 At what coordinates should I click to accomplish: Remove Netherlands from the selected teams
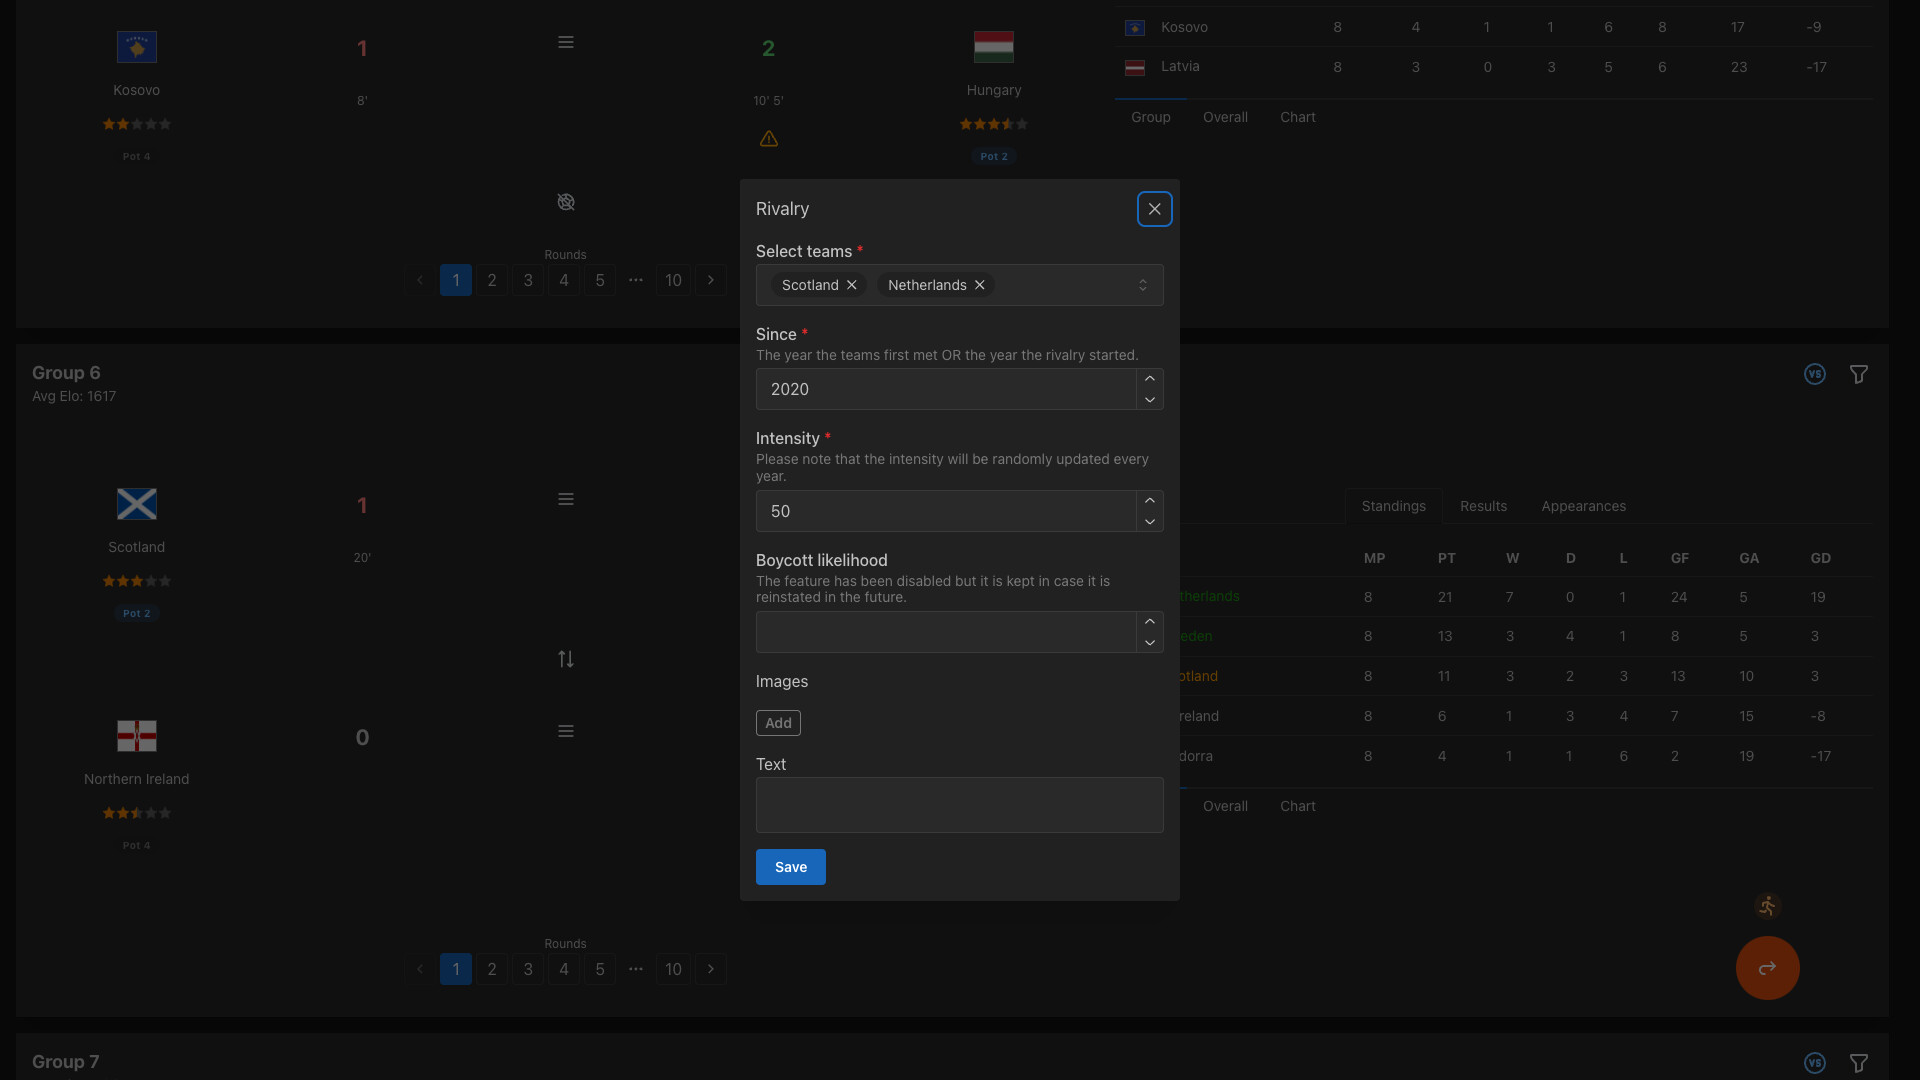(x=979, y=285)
